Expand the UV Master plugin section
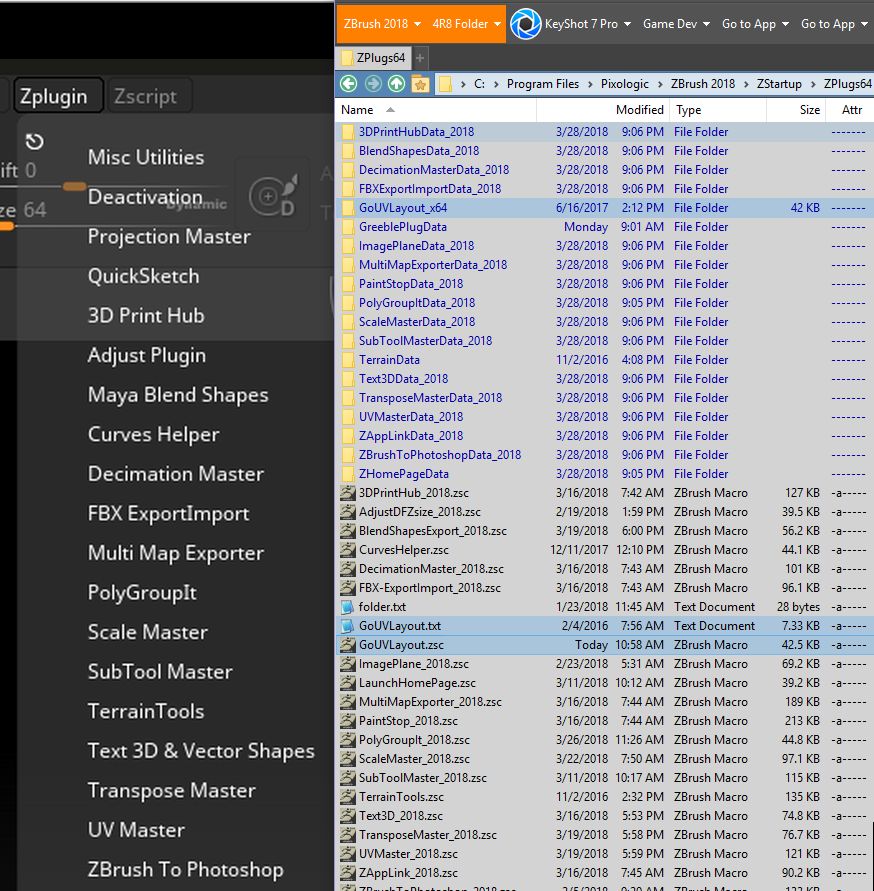This screenshot has width=874, height=891. (x=136, y=830)
